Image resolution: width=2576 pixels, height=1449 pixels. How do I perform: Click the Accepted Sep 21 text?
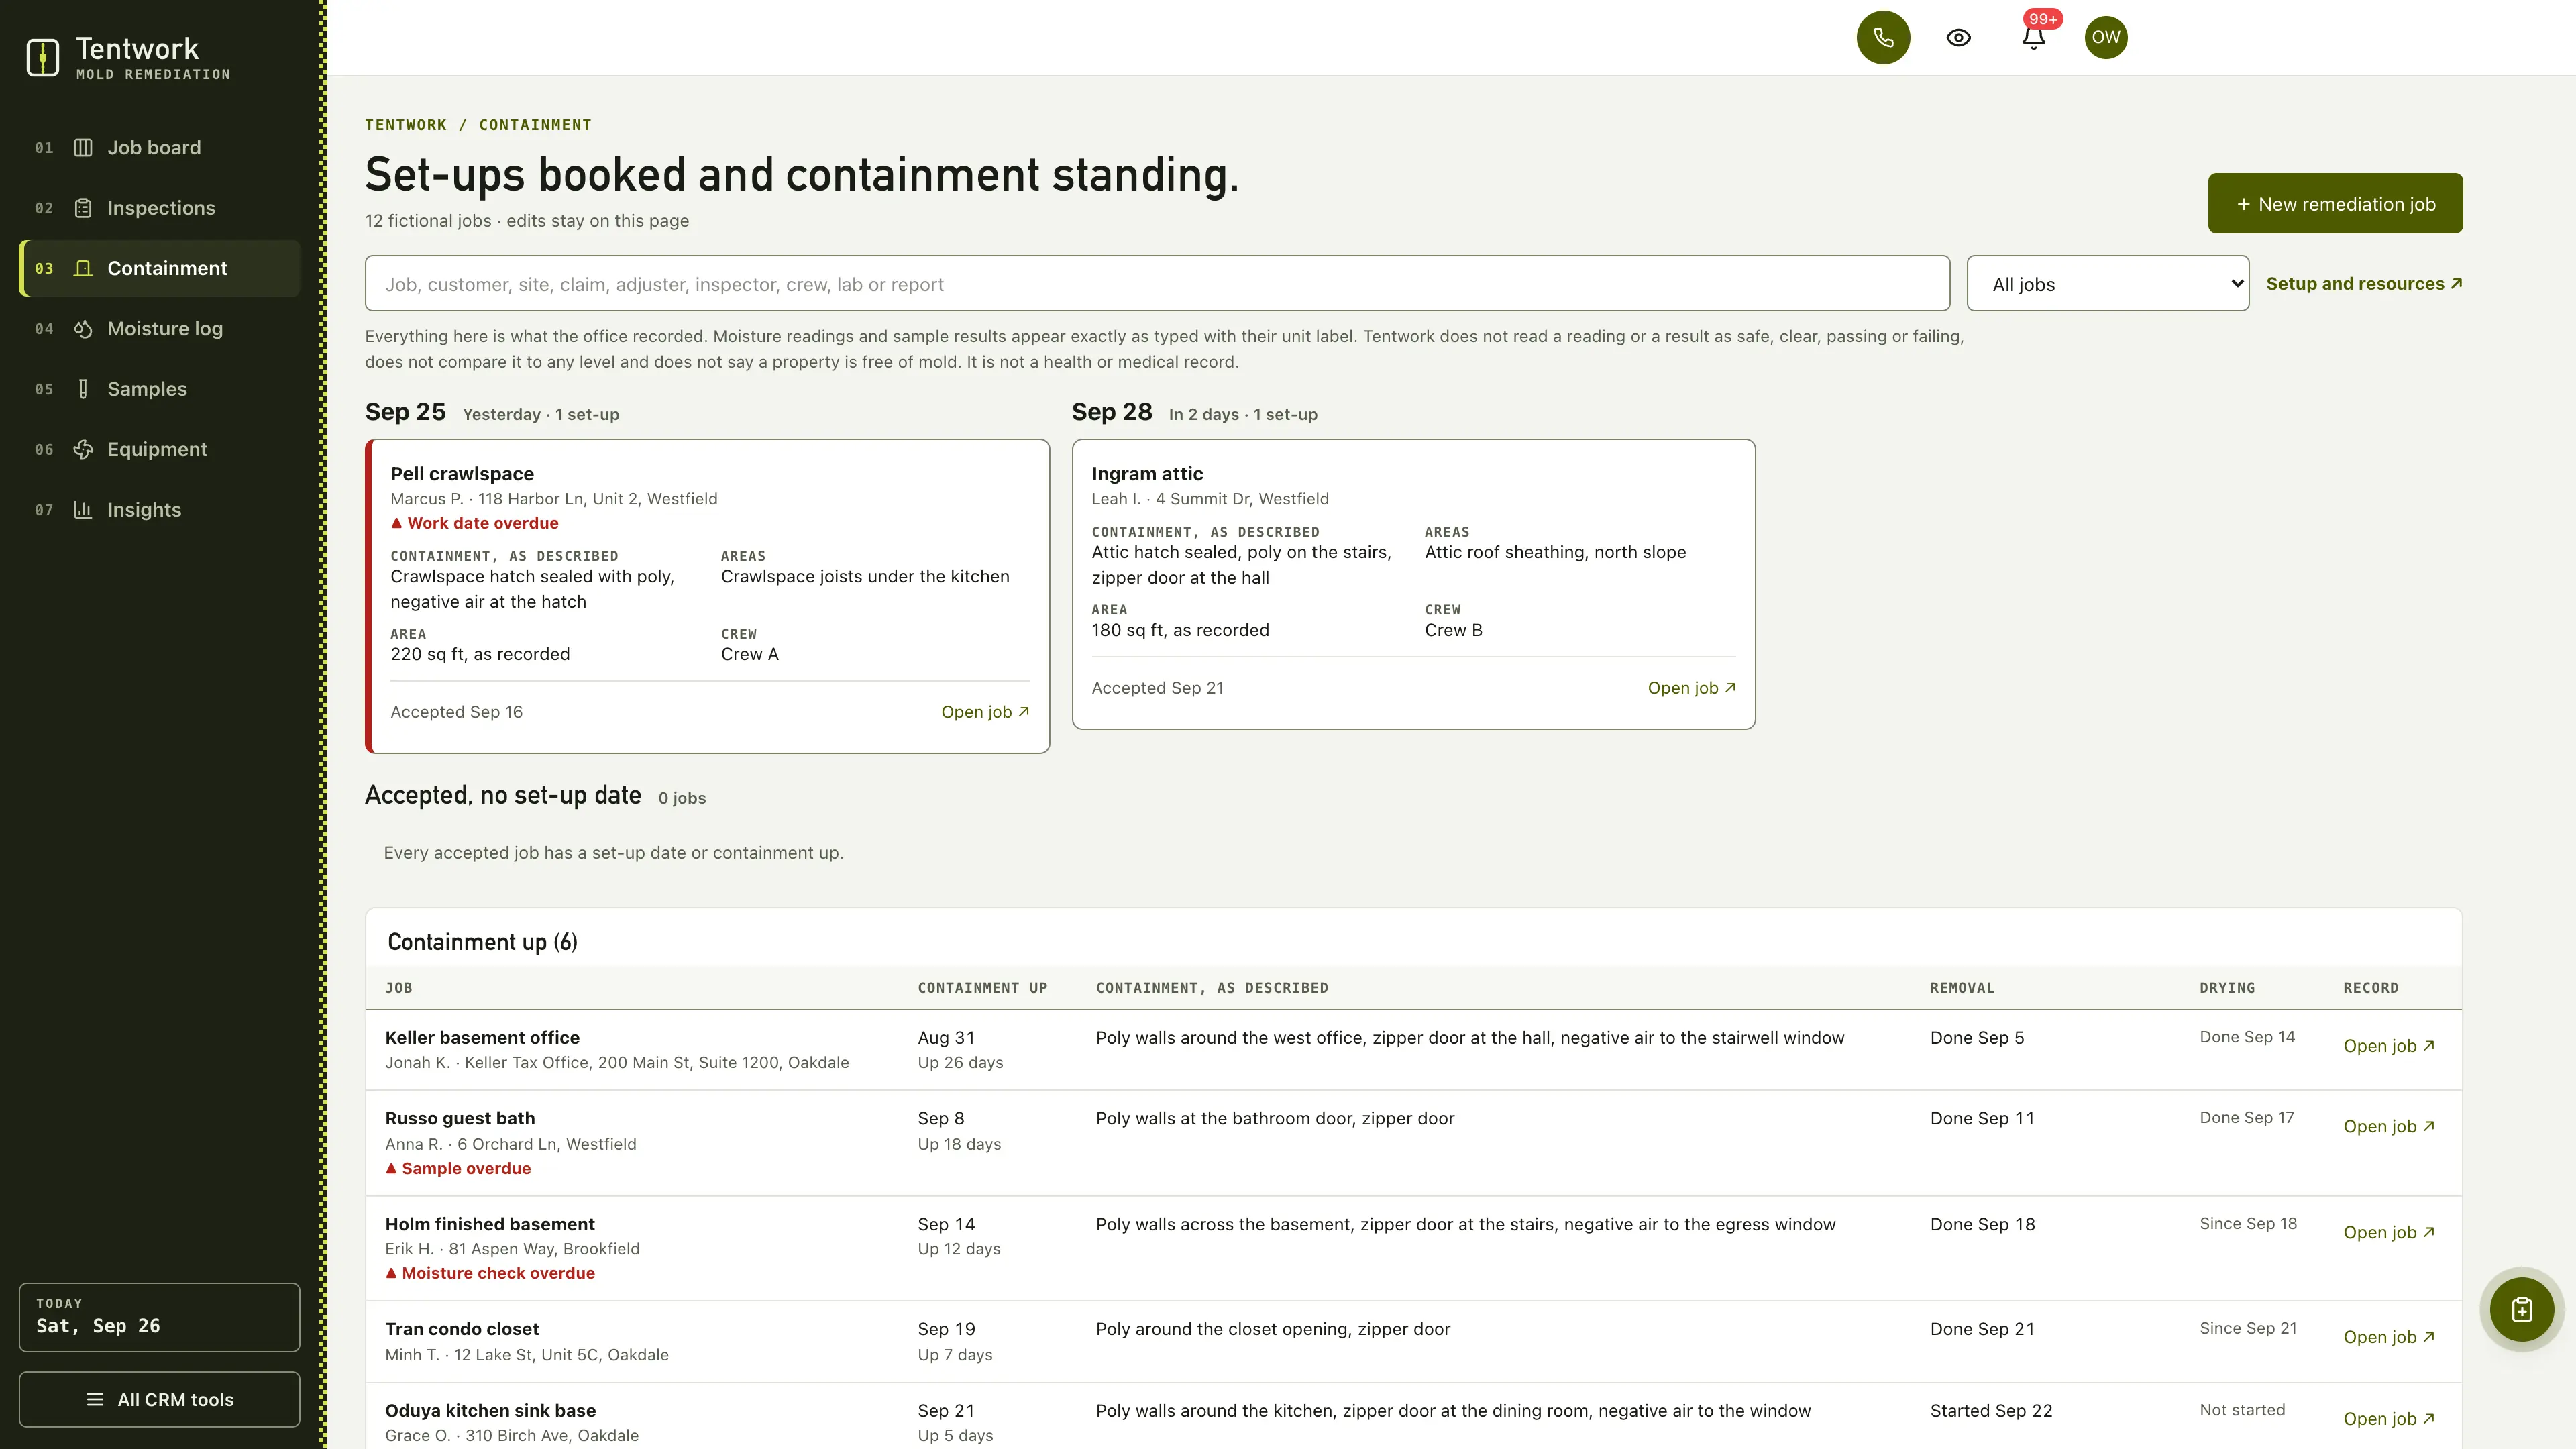1157,688
